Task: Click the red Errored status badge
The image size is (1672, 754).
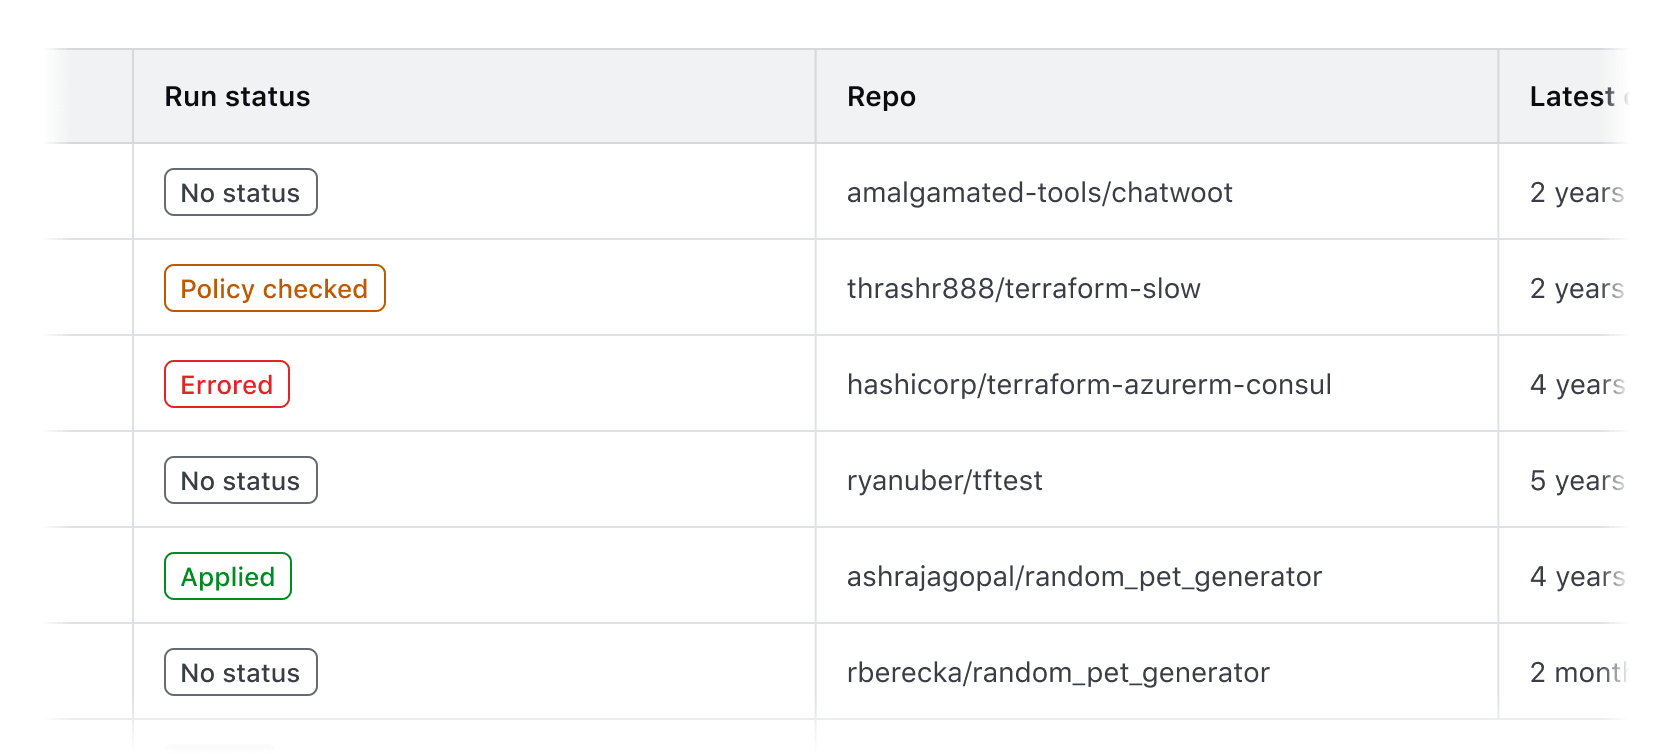Action: (227, 385)
